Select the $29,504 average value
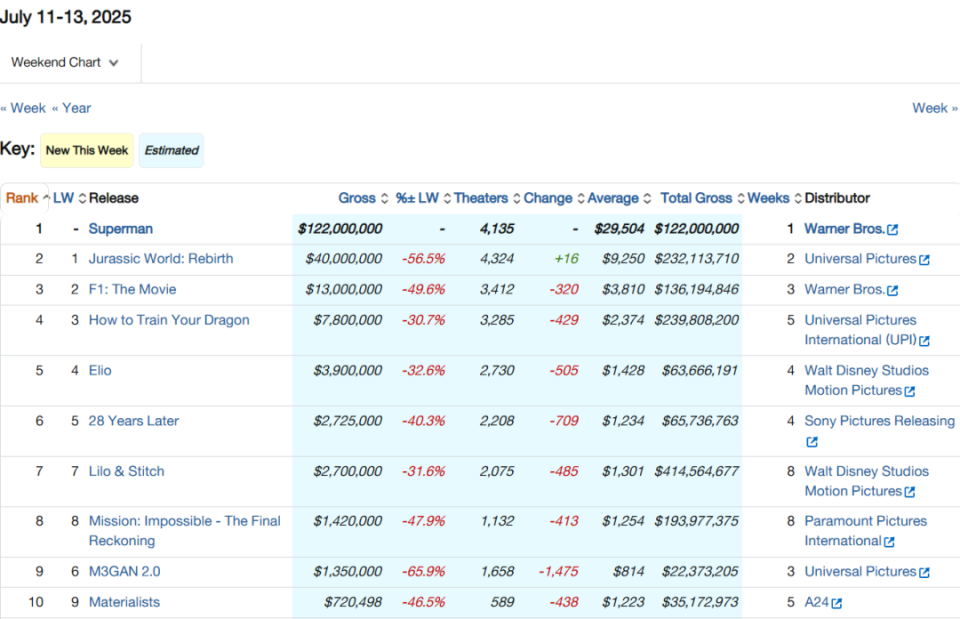Image resolution: width=960 pixels, height=619 pixels. 619,229
